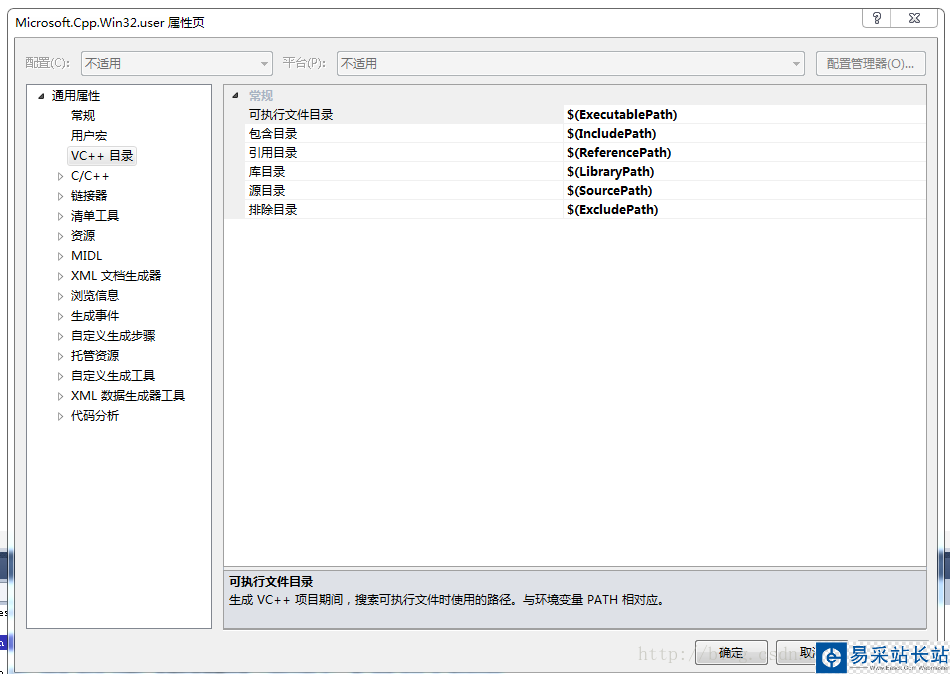Edit the $(IncludePath) value field
The height and width of the screenshot is (674, 950).
(745, 134)
